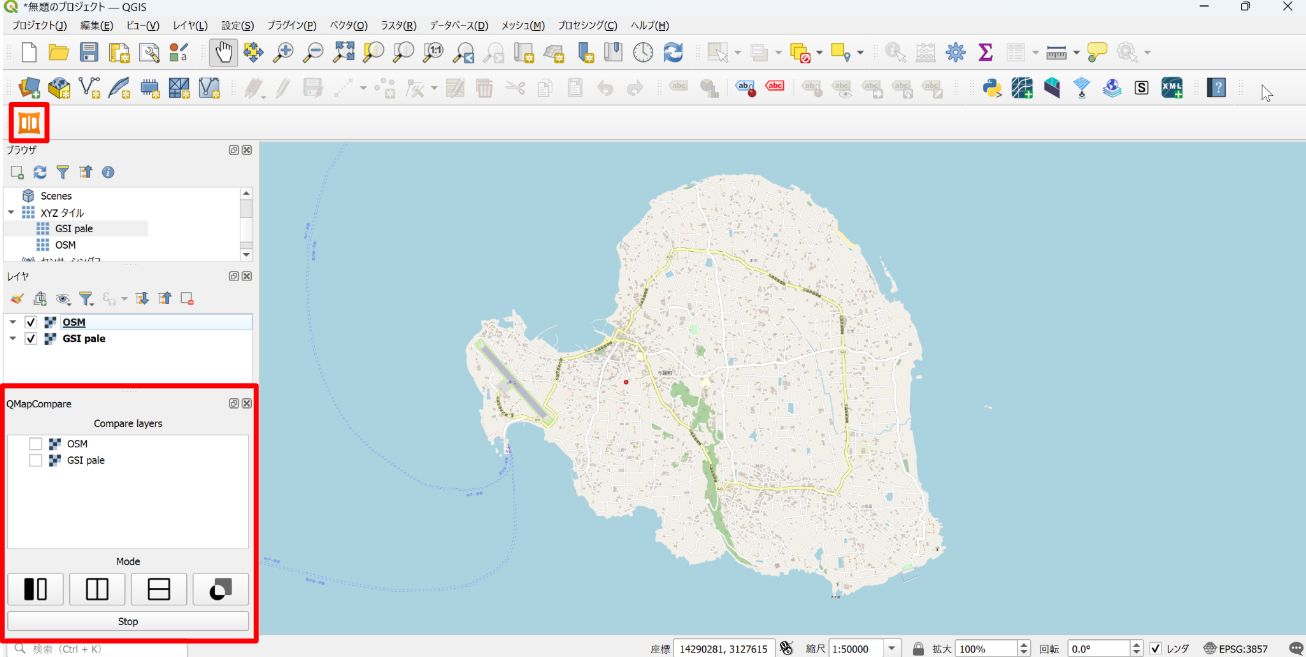The width and height of the screenshot is (1306, 657).
Task: Open the Select by Location yellow dropdown arrow
Action: 860,52
